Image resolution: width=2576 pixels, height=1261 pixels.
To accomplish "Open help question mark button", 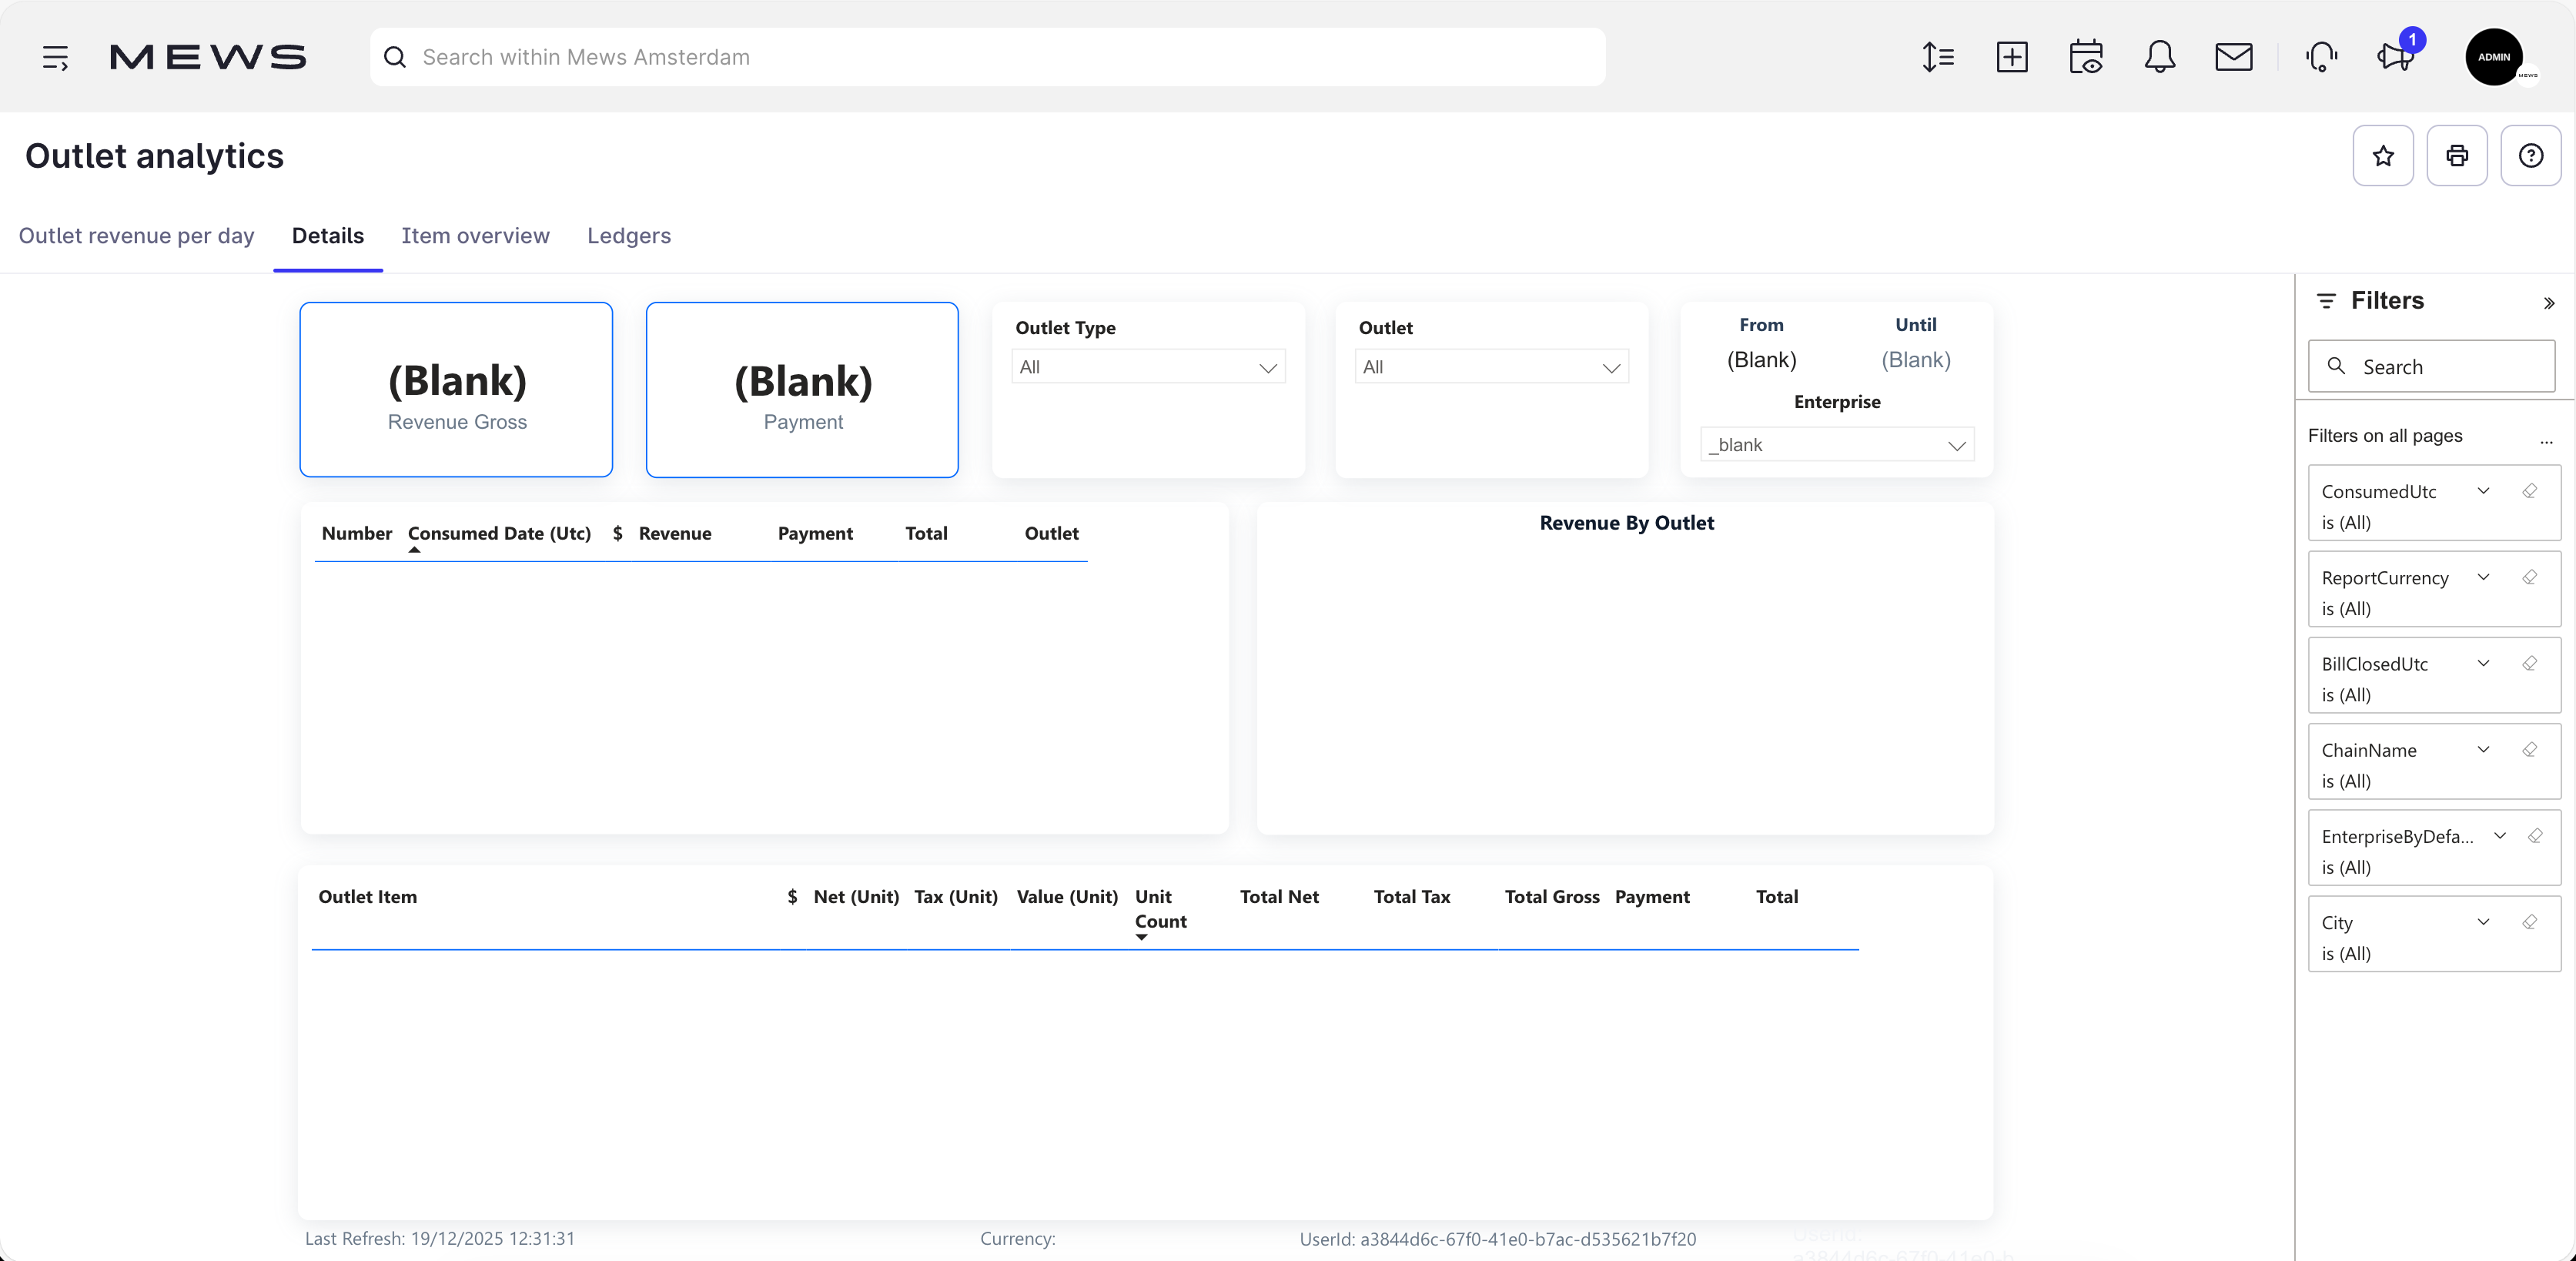I will pos(2531,155).
